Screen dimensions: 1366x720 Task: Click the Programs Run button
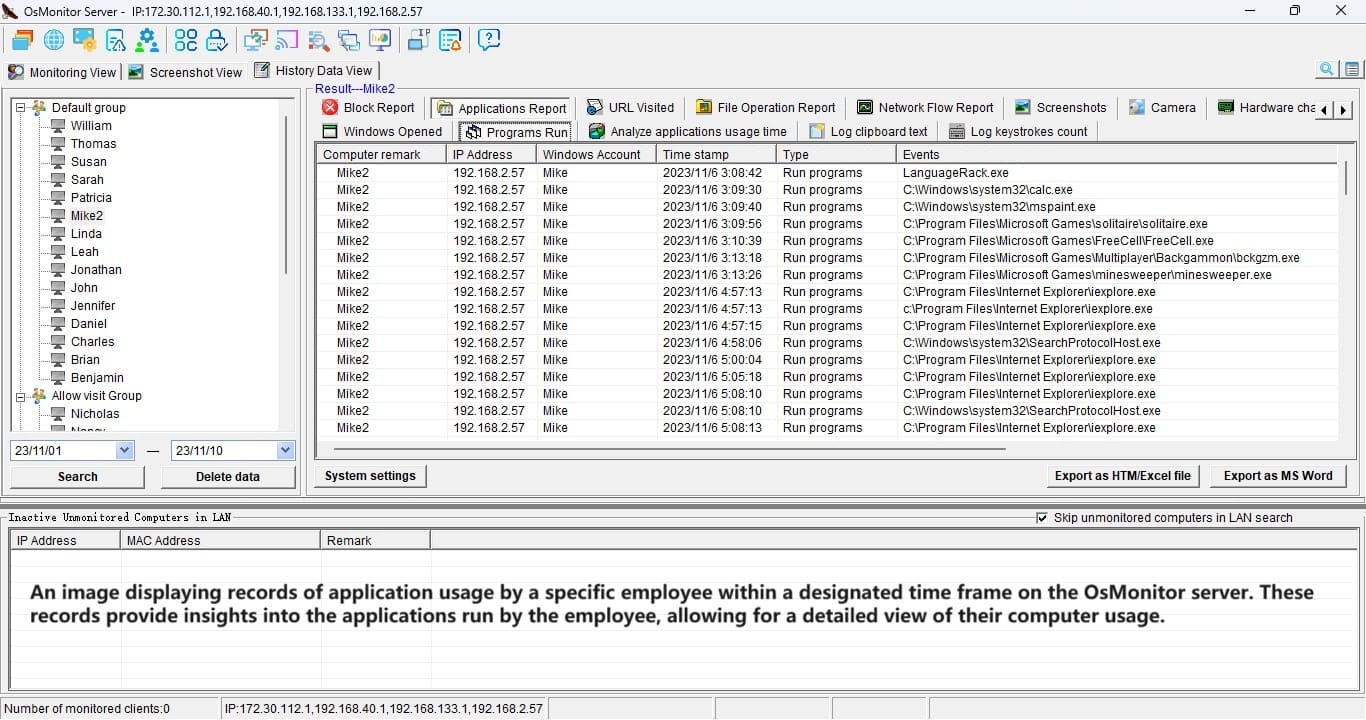516,132
